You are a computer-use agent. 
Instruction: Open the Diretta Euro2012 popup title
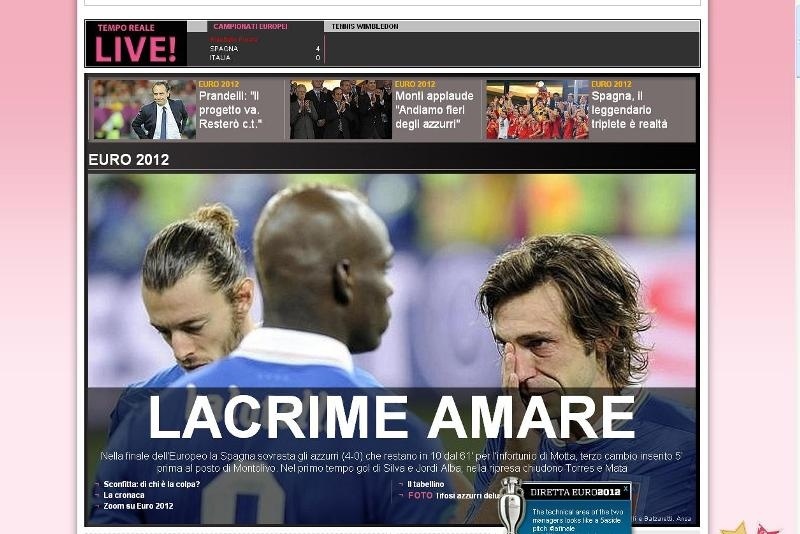coord(575,492)
